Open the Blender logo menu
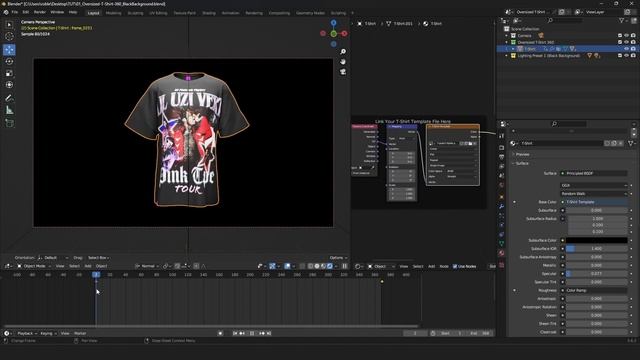 6,13
